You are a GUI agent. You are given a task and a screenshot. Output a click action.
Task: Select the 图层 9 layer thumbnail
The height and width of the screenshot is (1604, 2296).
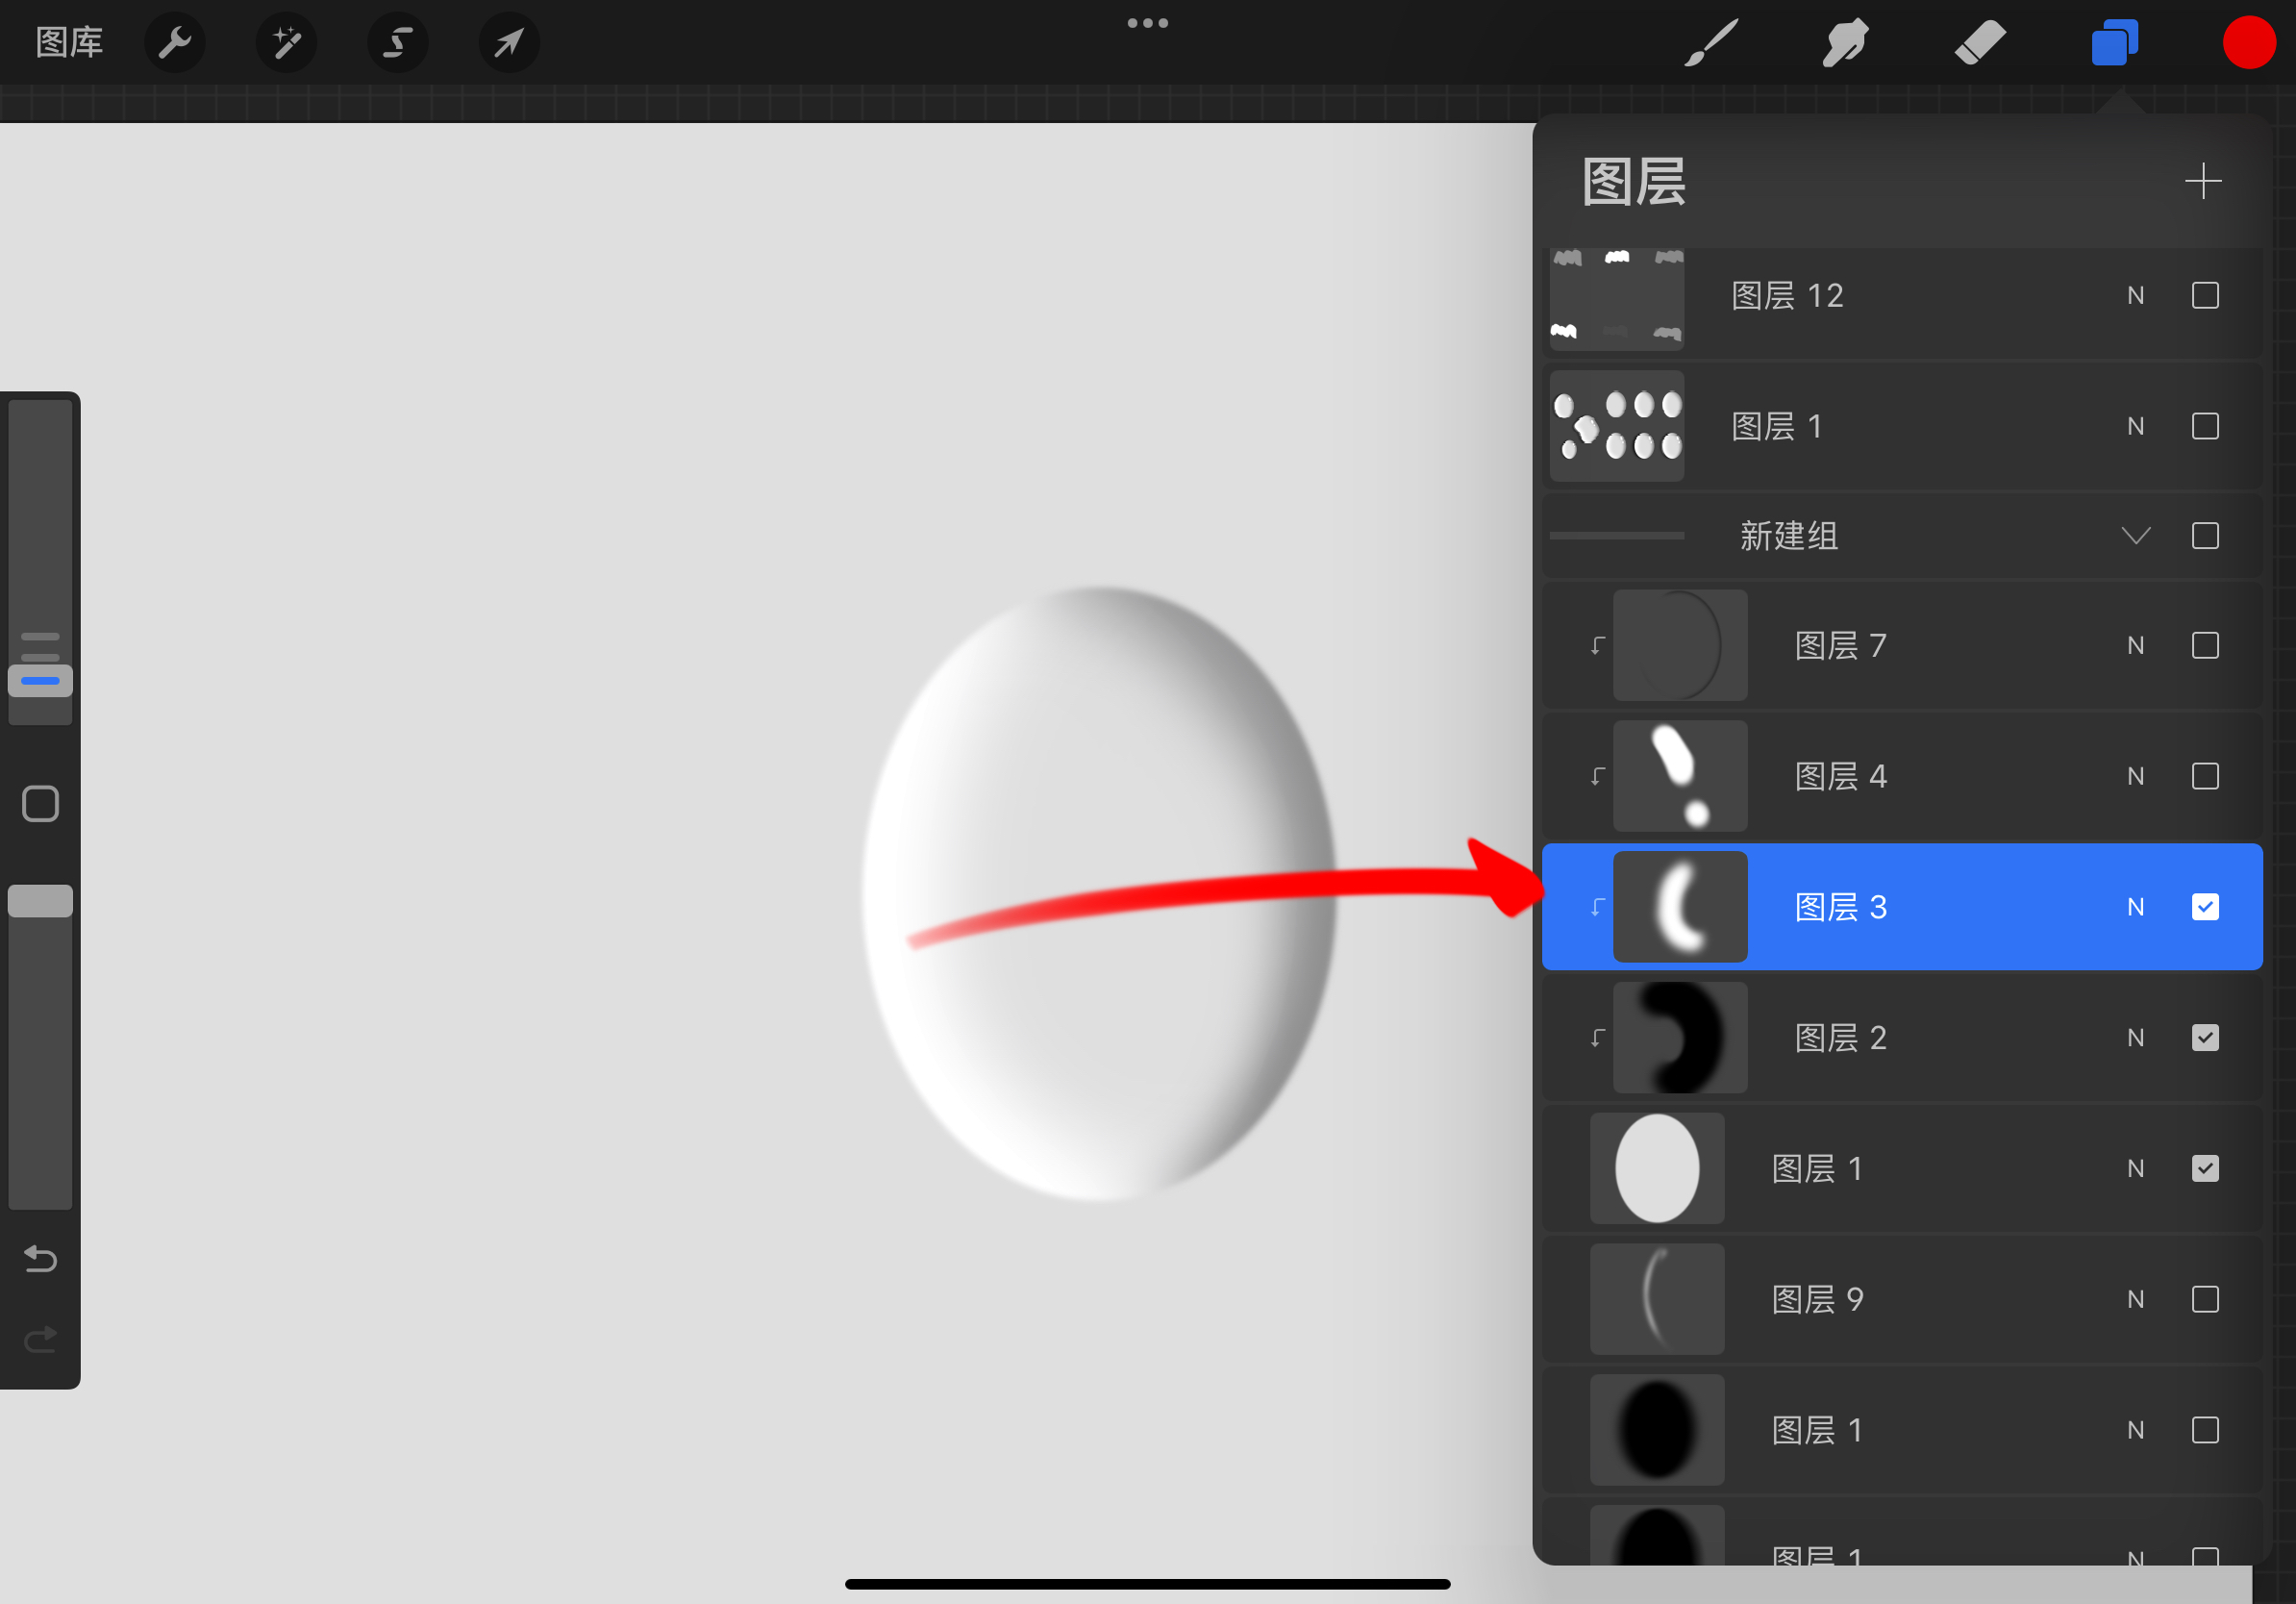tap(1657, 1299)
